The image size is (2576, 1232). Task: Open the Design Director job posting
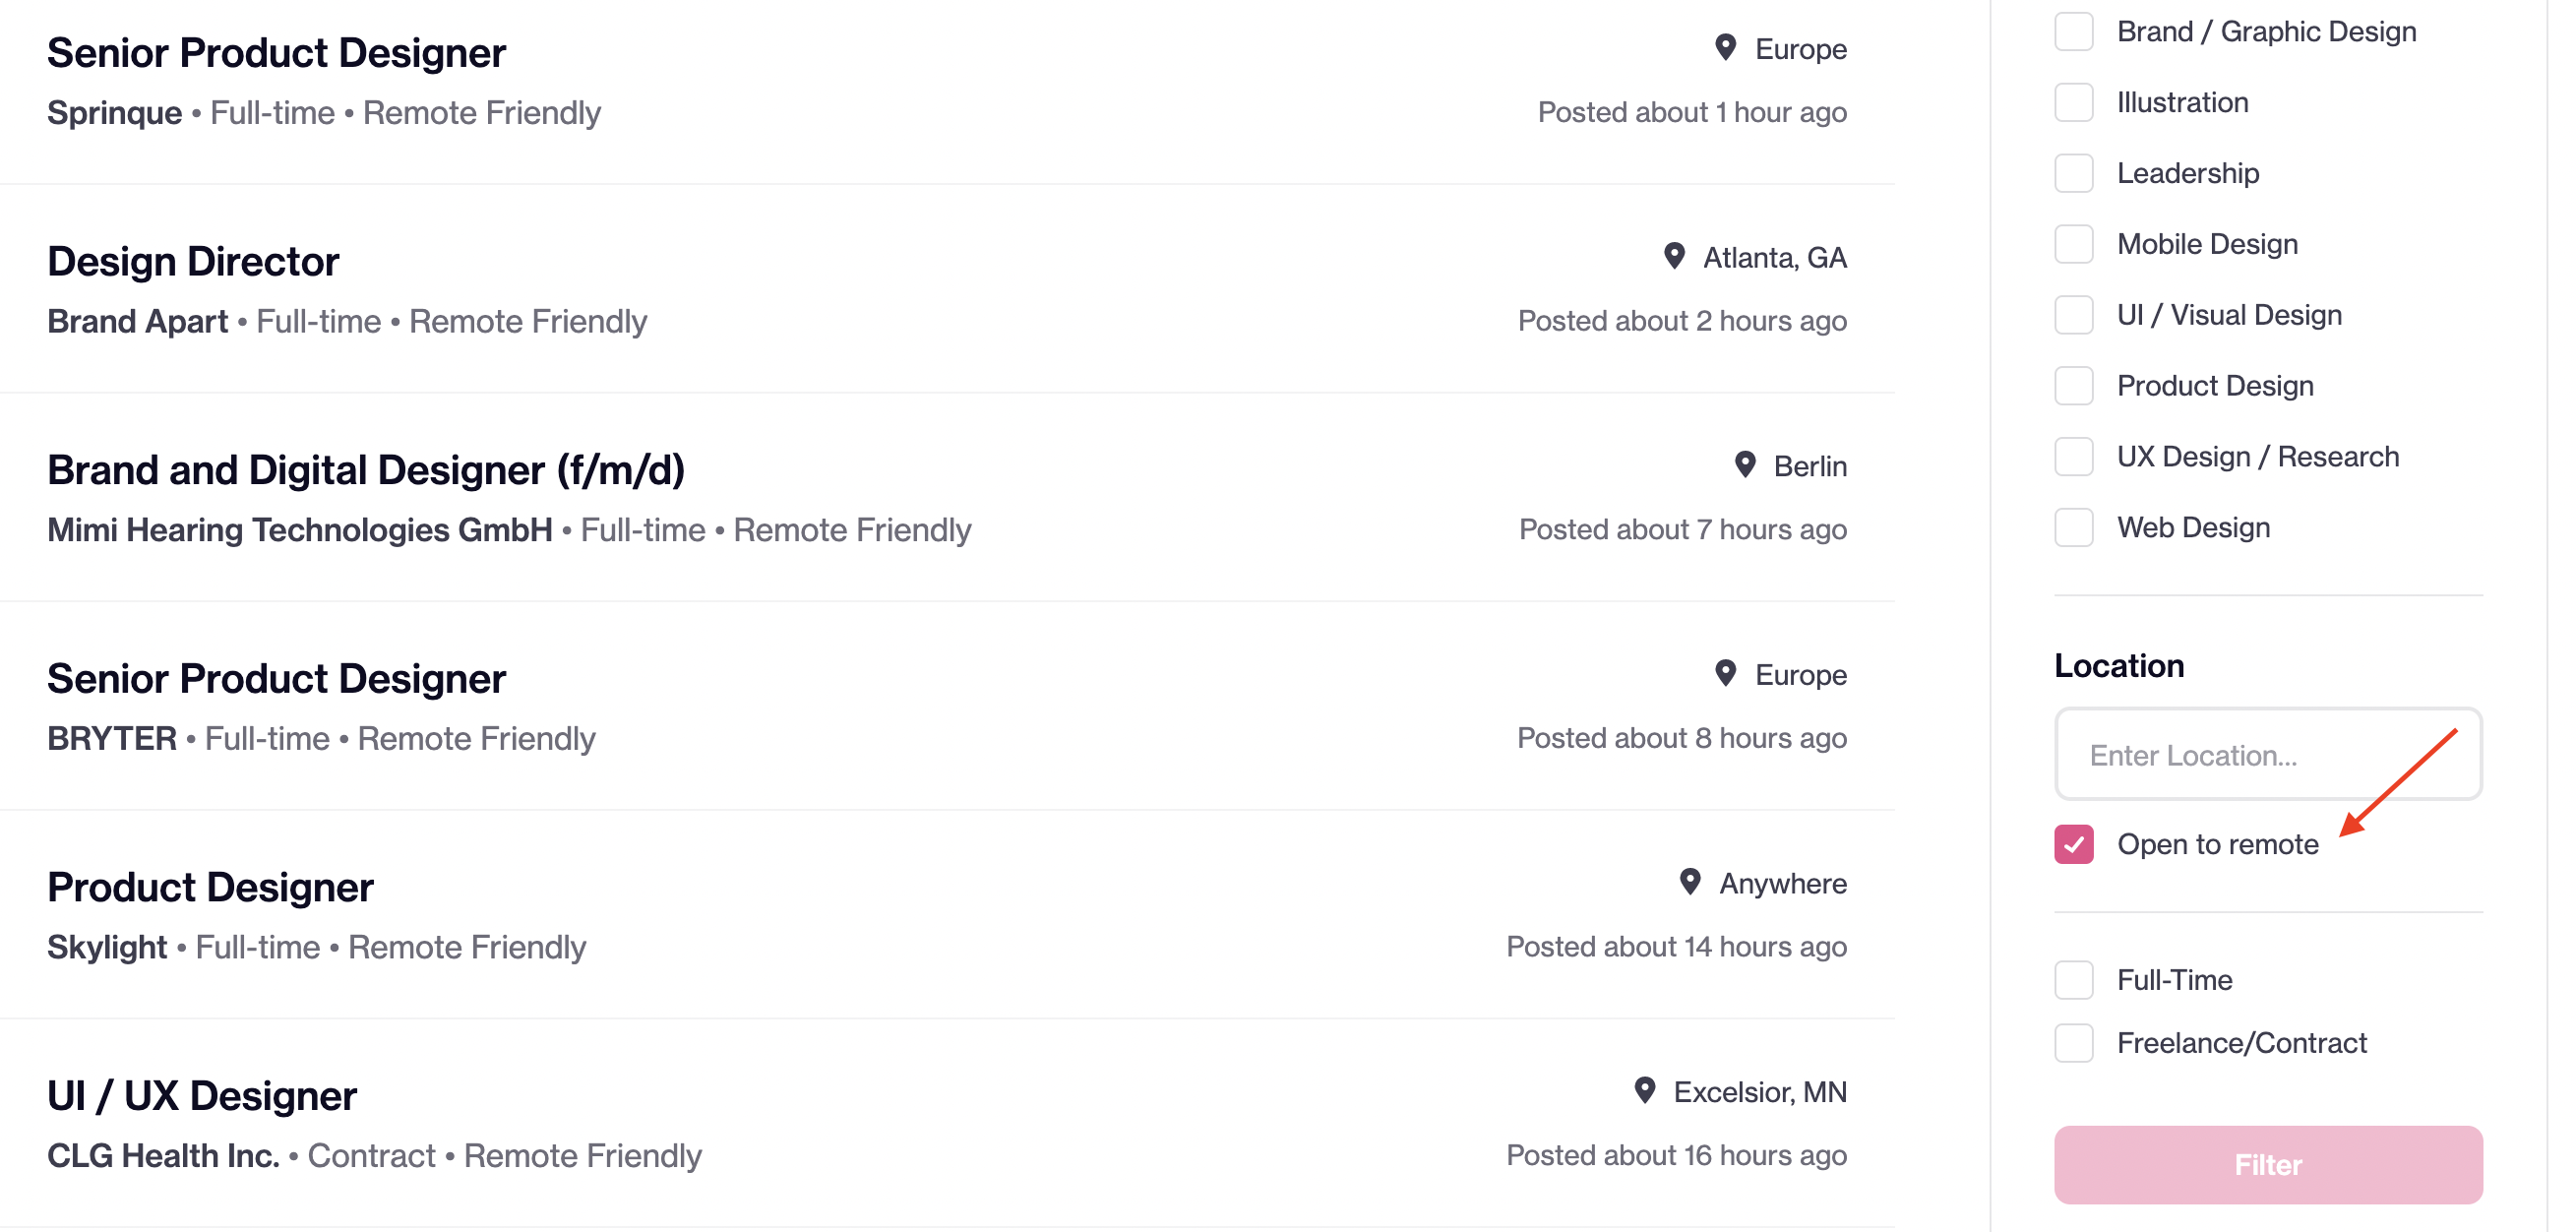[x=193, y=262]
